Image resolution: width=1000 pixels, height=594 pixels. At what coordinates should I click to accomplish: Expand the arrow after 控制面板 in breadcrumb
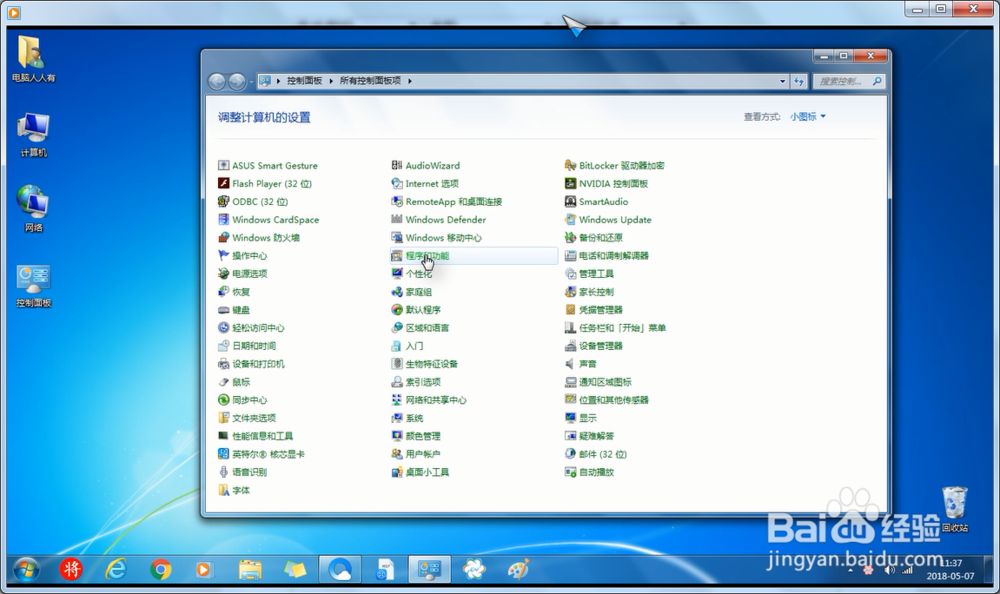pos(331,81)
